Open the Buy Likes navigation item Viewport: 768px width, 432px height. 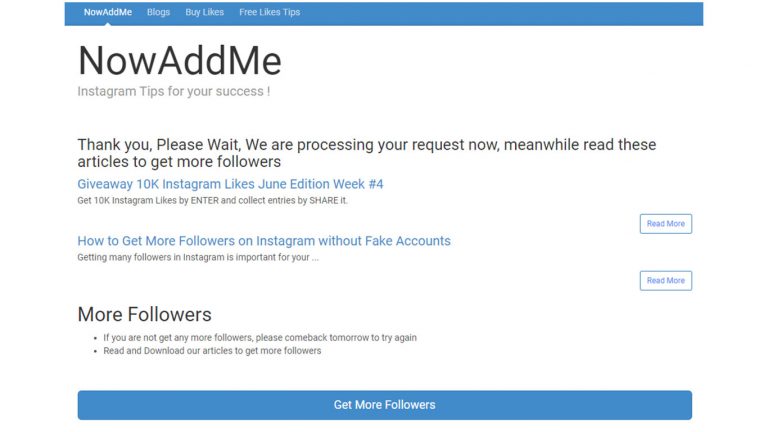point(205,12)
